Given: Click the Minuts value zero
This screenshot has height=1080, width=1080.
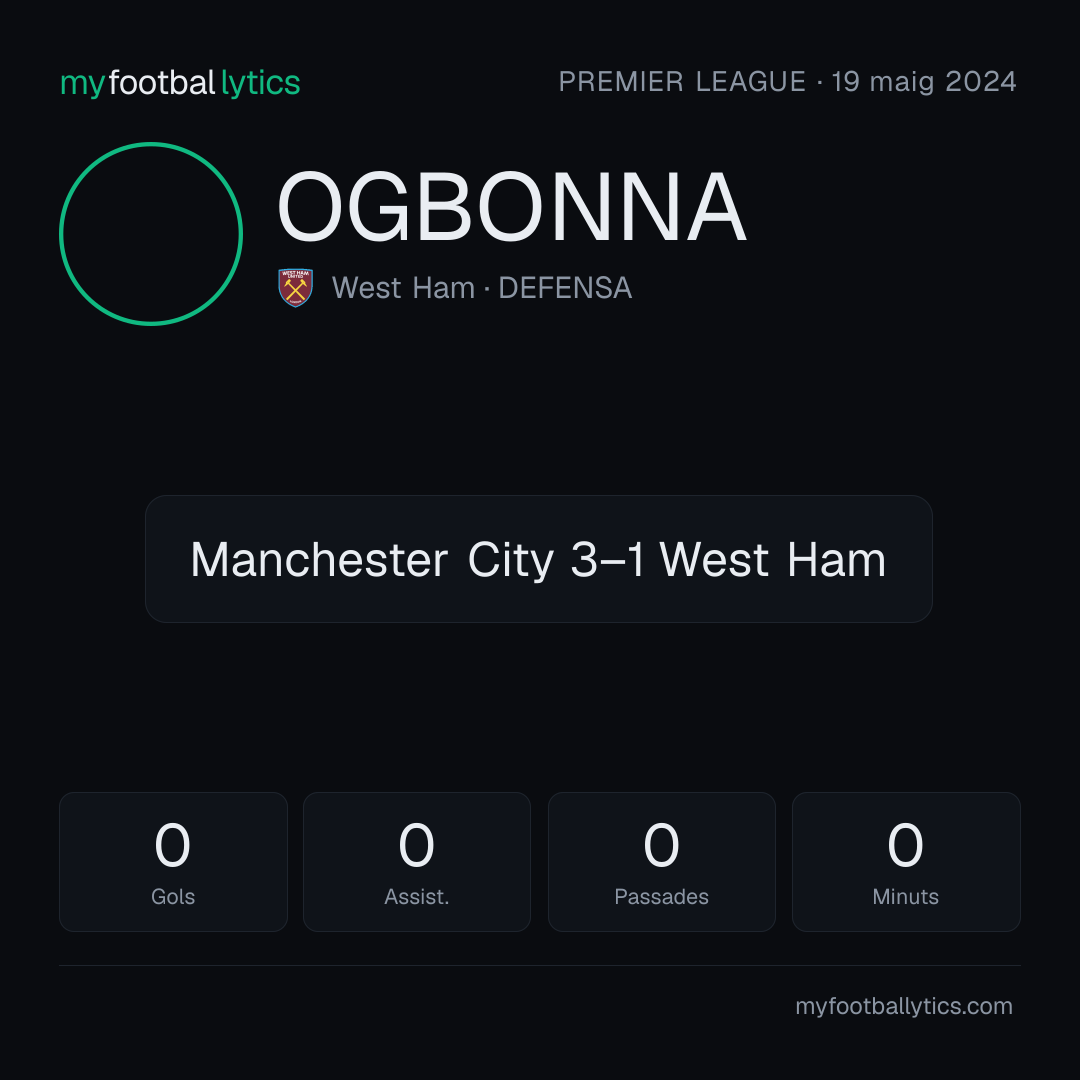Looking at the screenshot, I should (905, 845).
